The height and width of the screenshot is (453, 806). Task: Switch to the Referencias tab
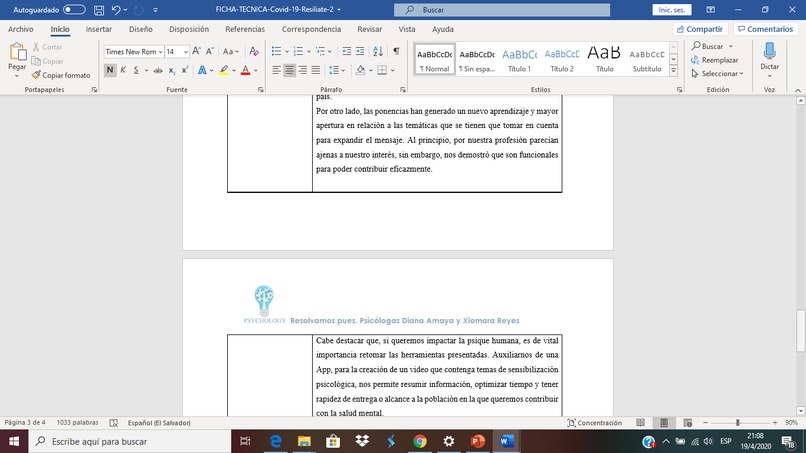click(x=245, y=29)
